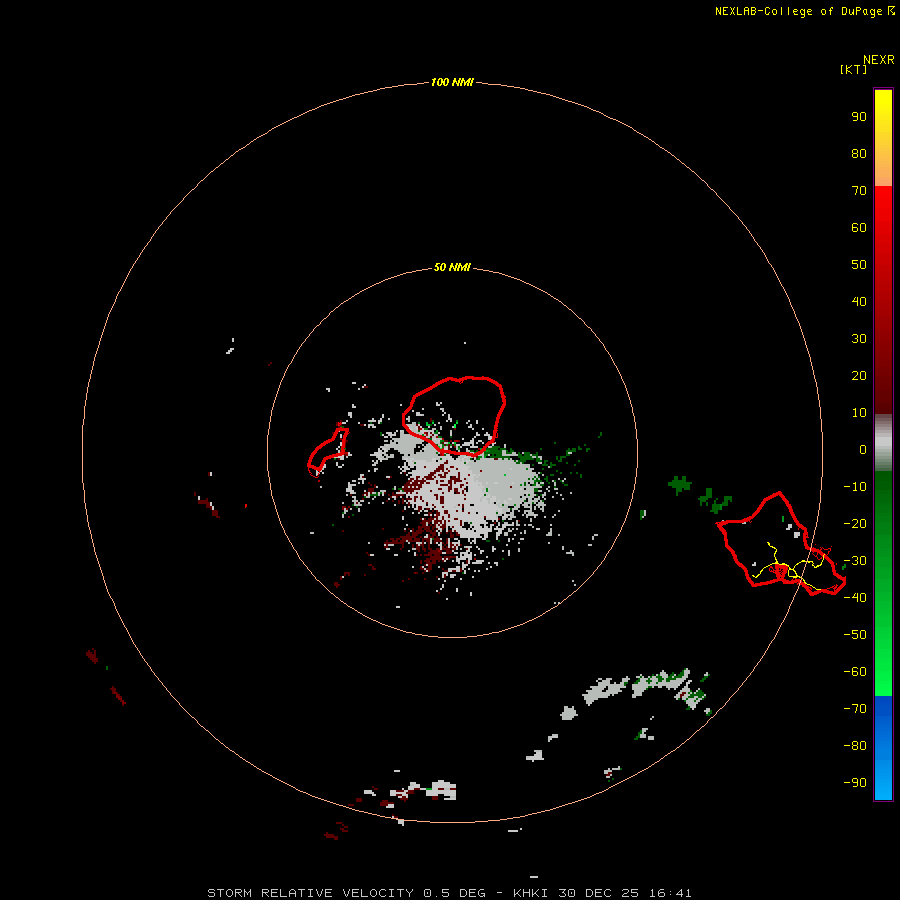Click the -50 value on velocity scale
The image size is (900, 900).
pos(855,634)
